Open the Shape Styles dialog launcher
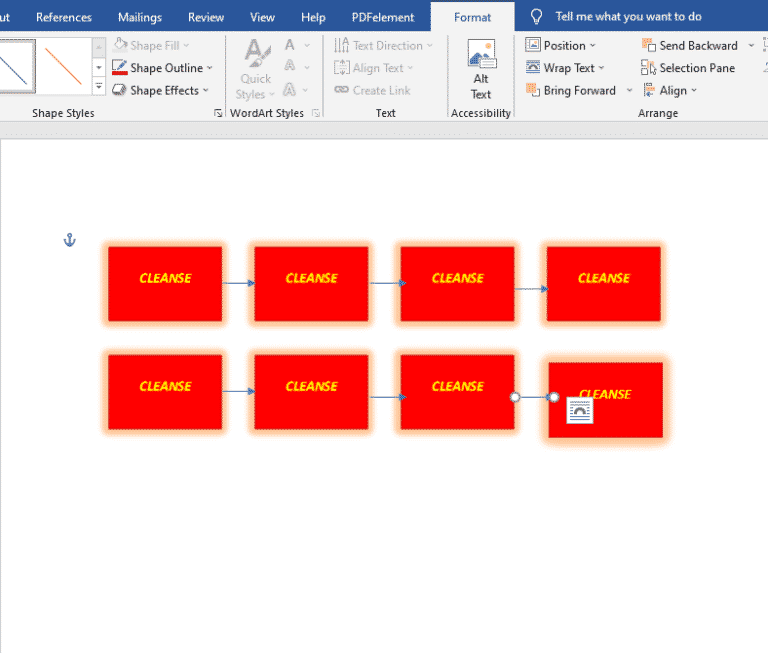The height and width of the screenshot is (653, 768). (218, 113)
